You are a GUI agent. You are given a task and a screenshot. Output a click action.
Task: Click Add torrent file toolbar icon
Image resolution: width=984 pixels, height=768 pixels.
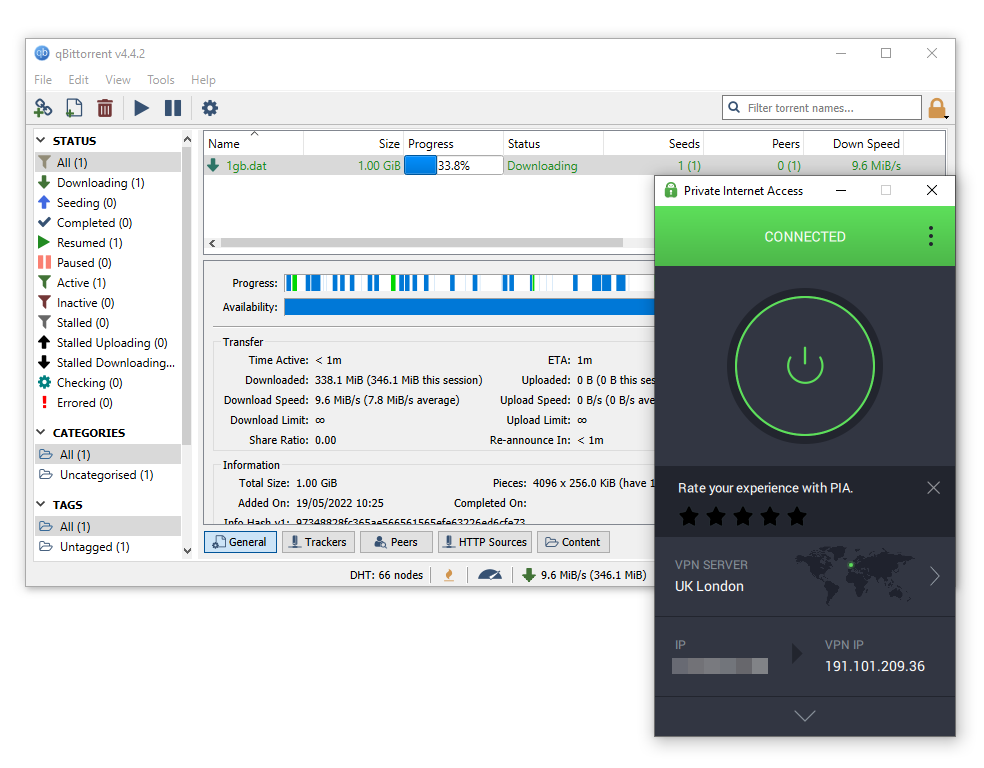(74, 108)
